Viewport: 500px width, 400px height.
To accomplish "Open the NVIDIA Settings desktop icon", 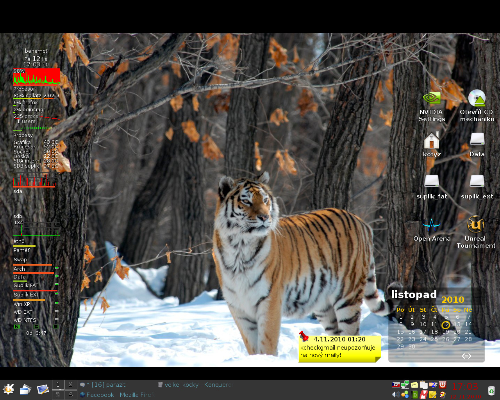I will point(432,105).
